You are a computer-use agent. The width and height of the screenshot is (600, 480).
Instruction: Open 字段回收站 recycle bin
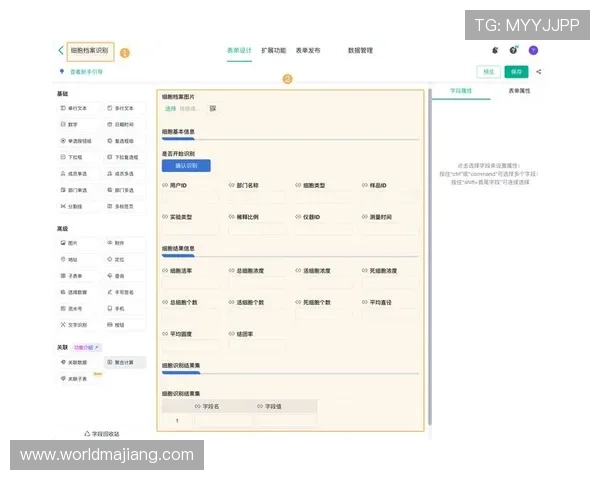pyautogui.click(x=102, y=434)
